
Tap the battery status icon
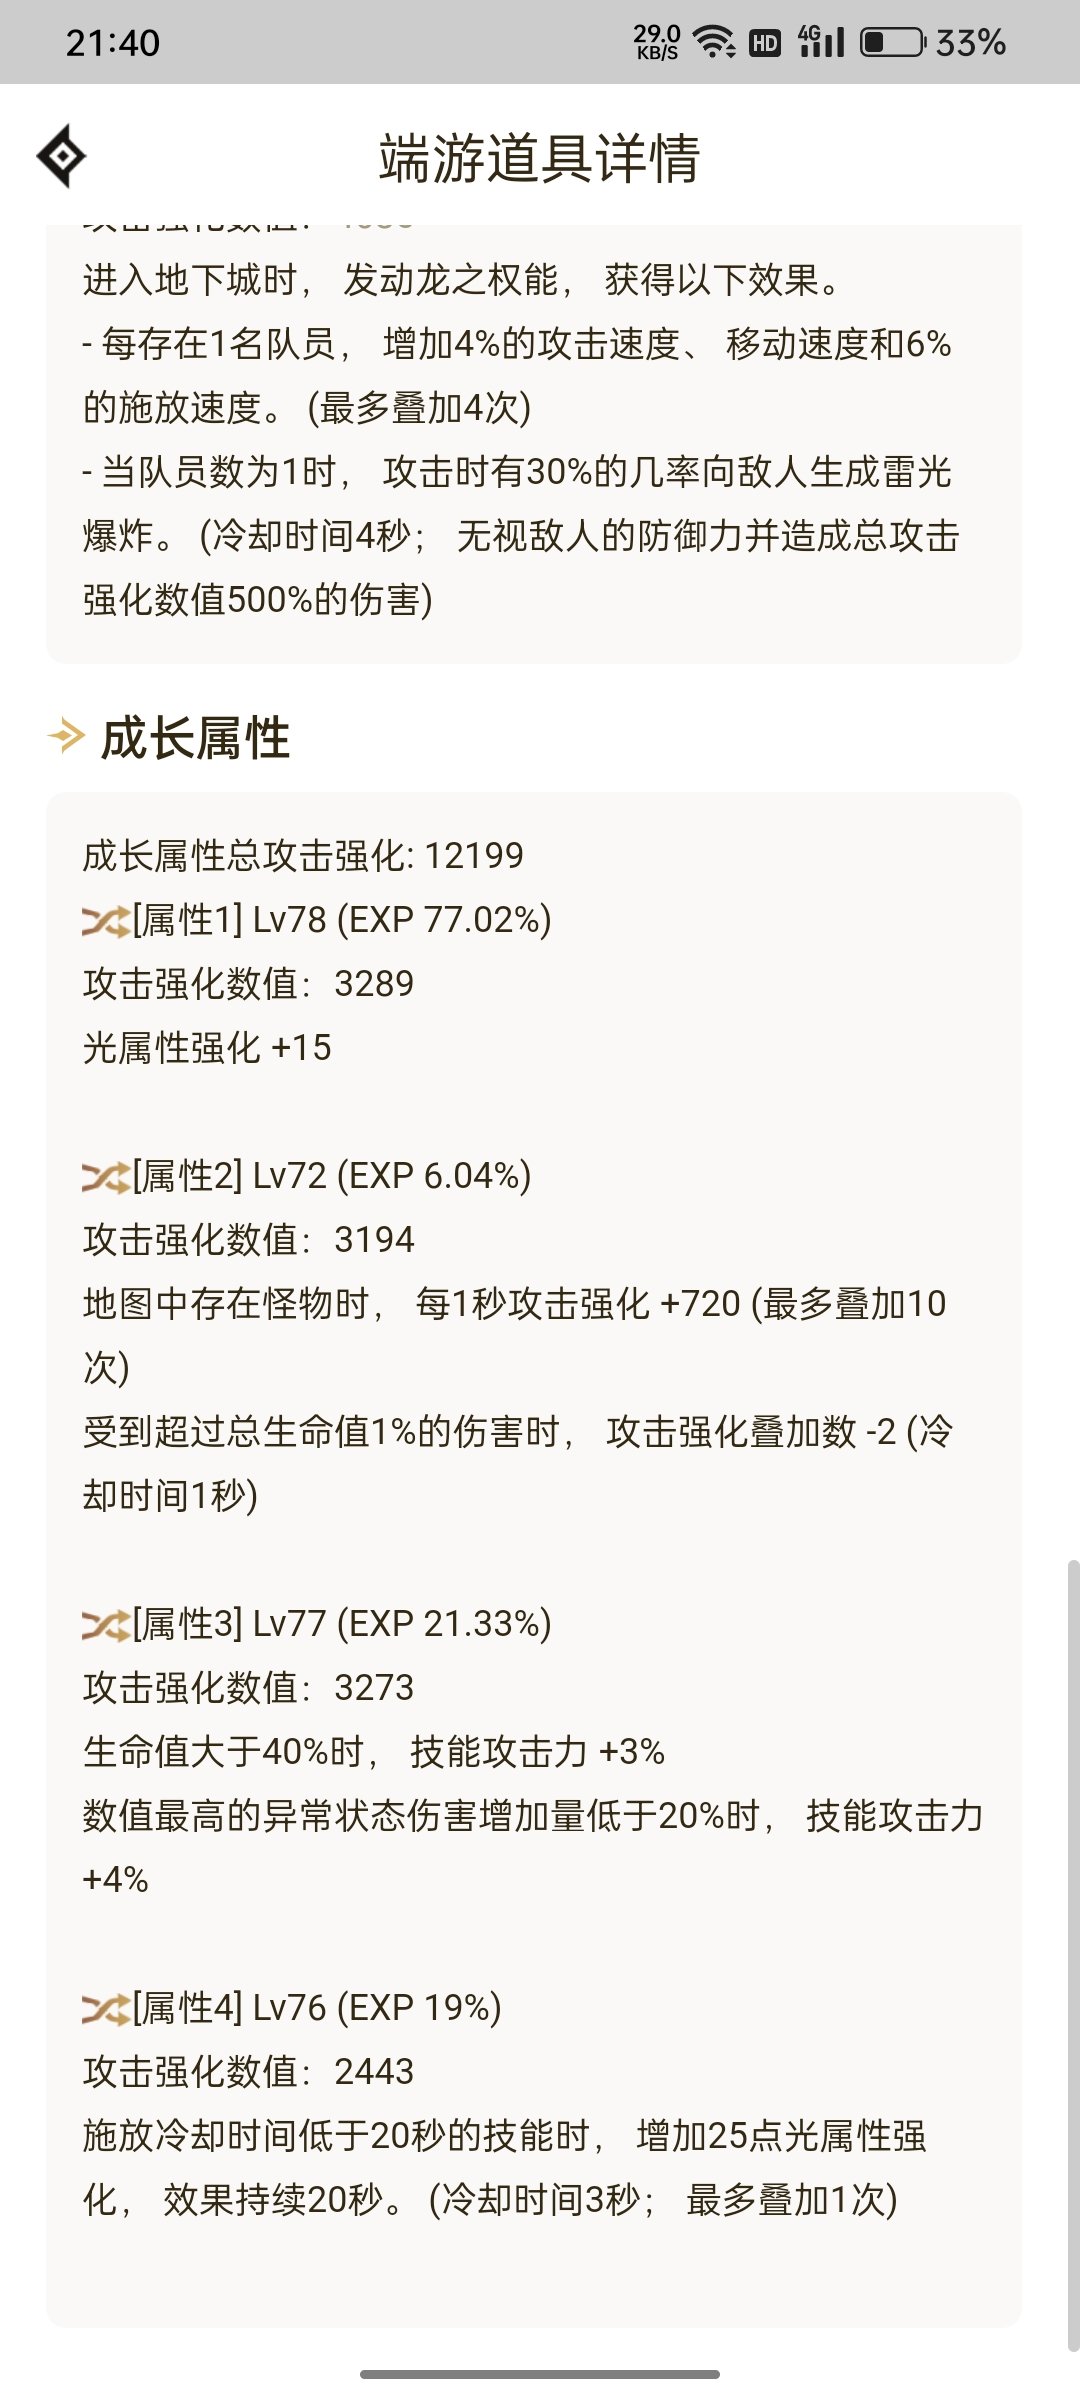tap(893, 42)
